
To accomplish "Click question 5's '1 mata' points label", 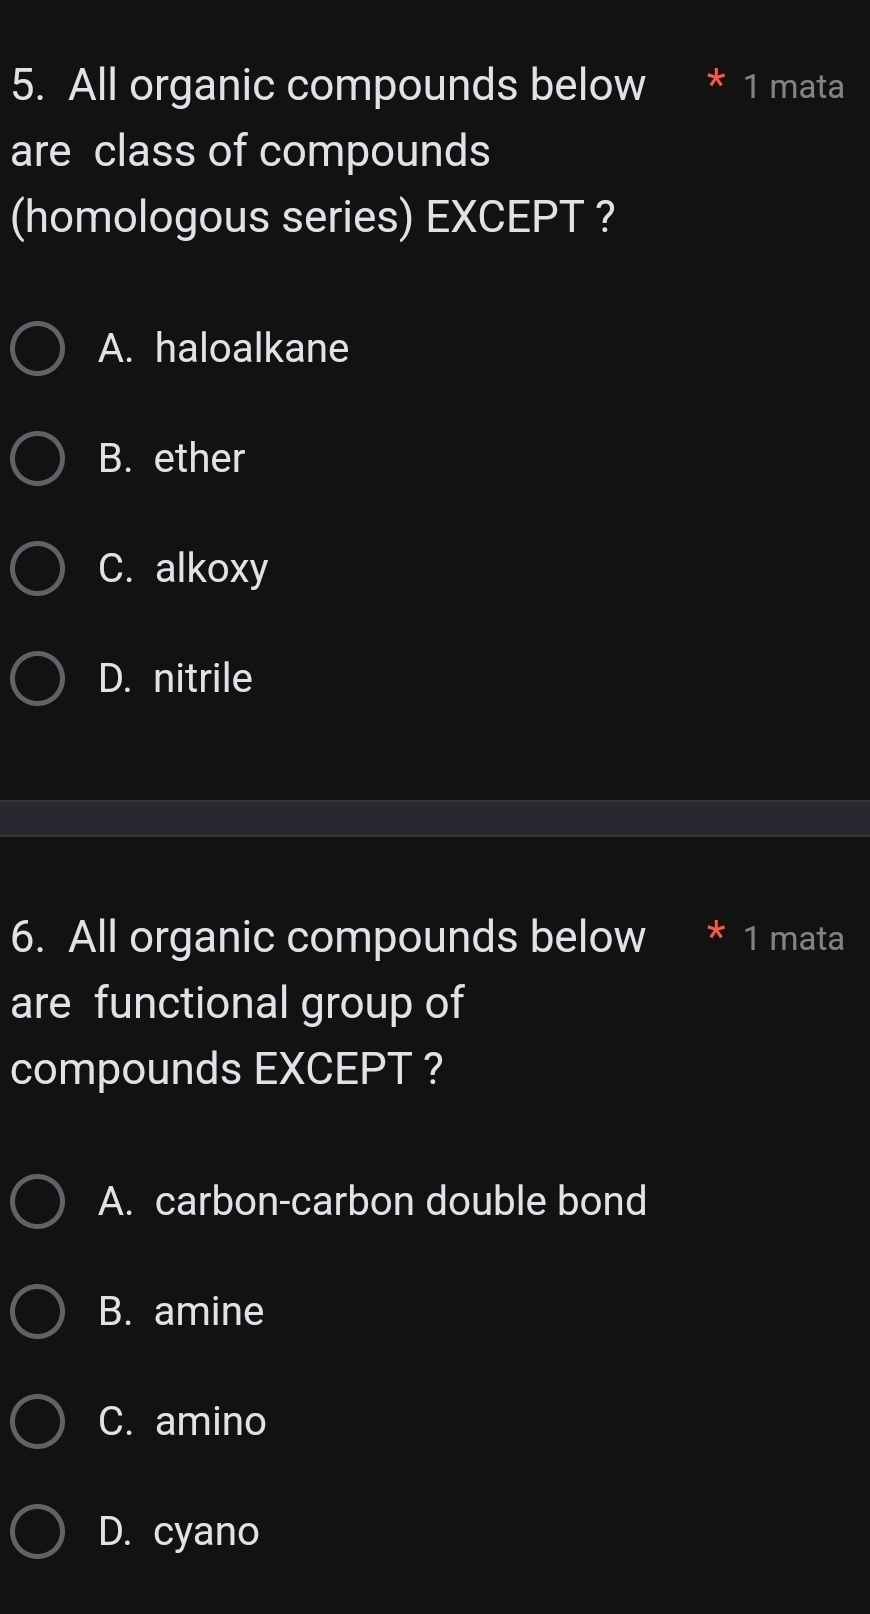I will pos(794,87).
